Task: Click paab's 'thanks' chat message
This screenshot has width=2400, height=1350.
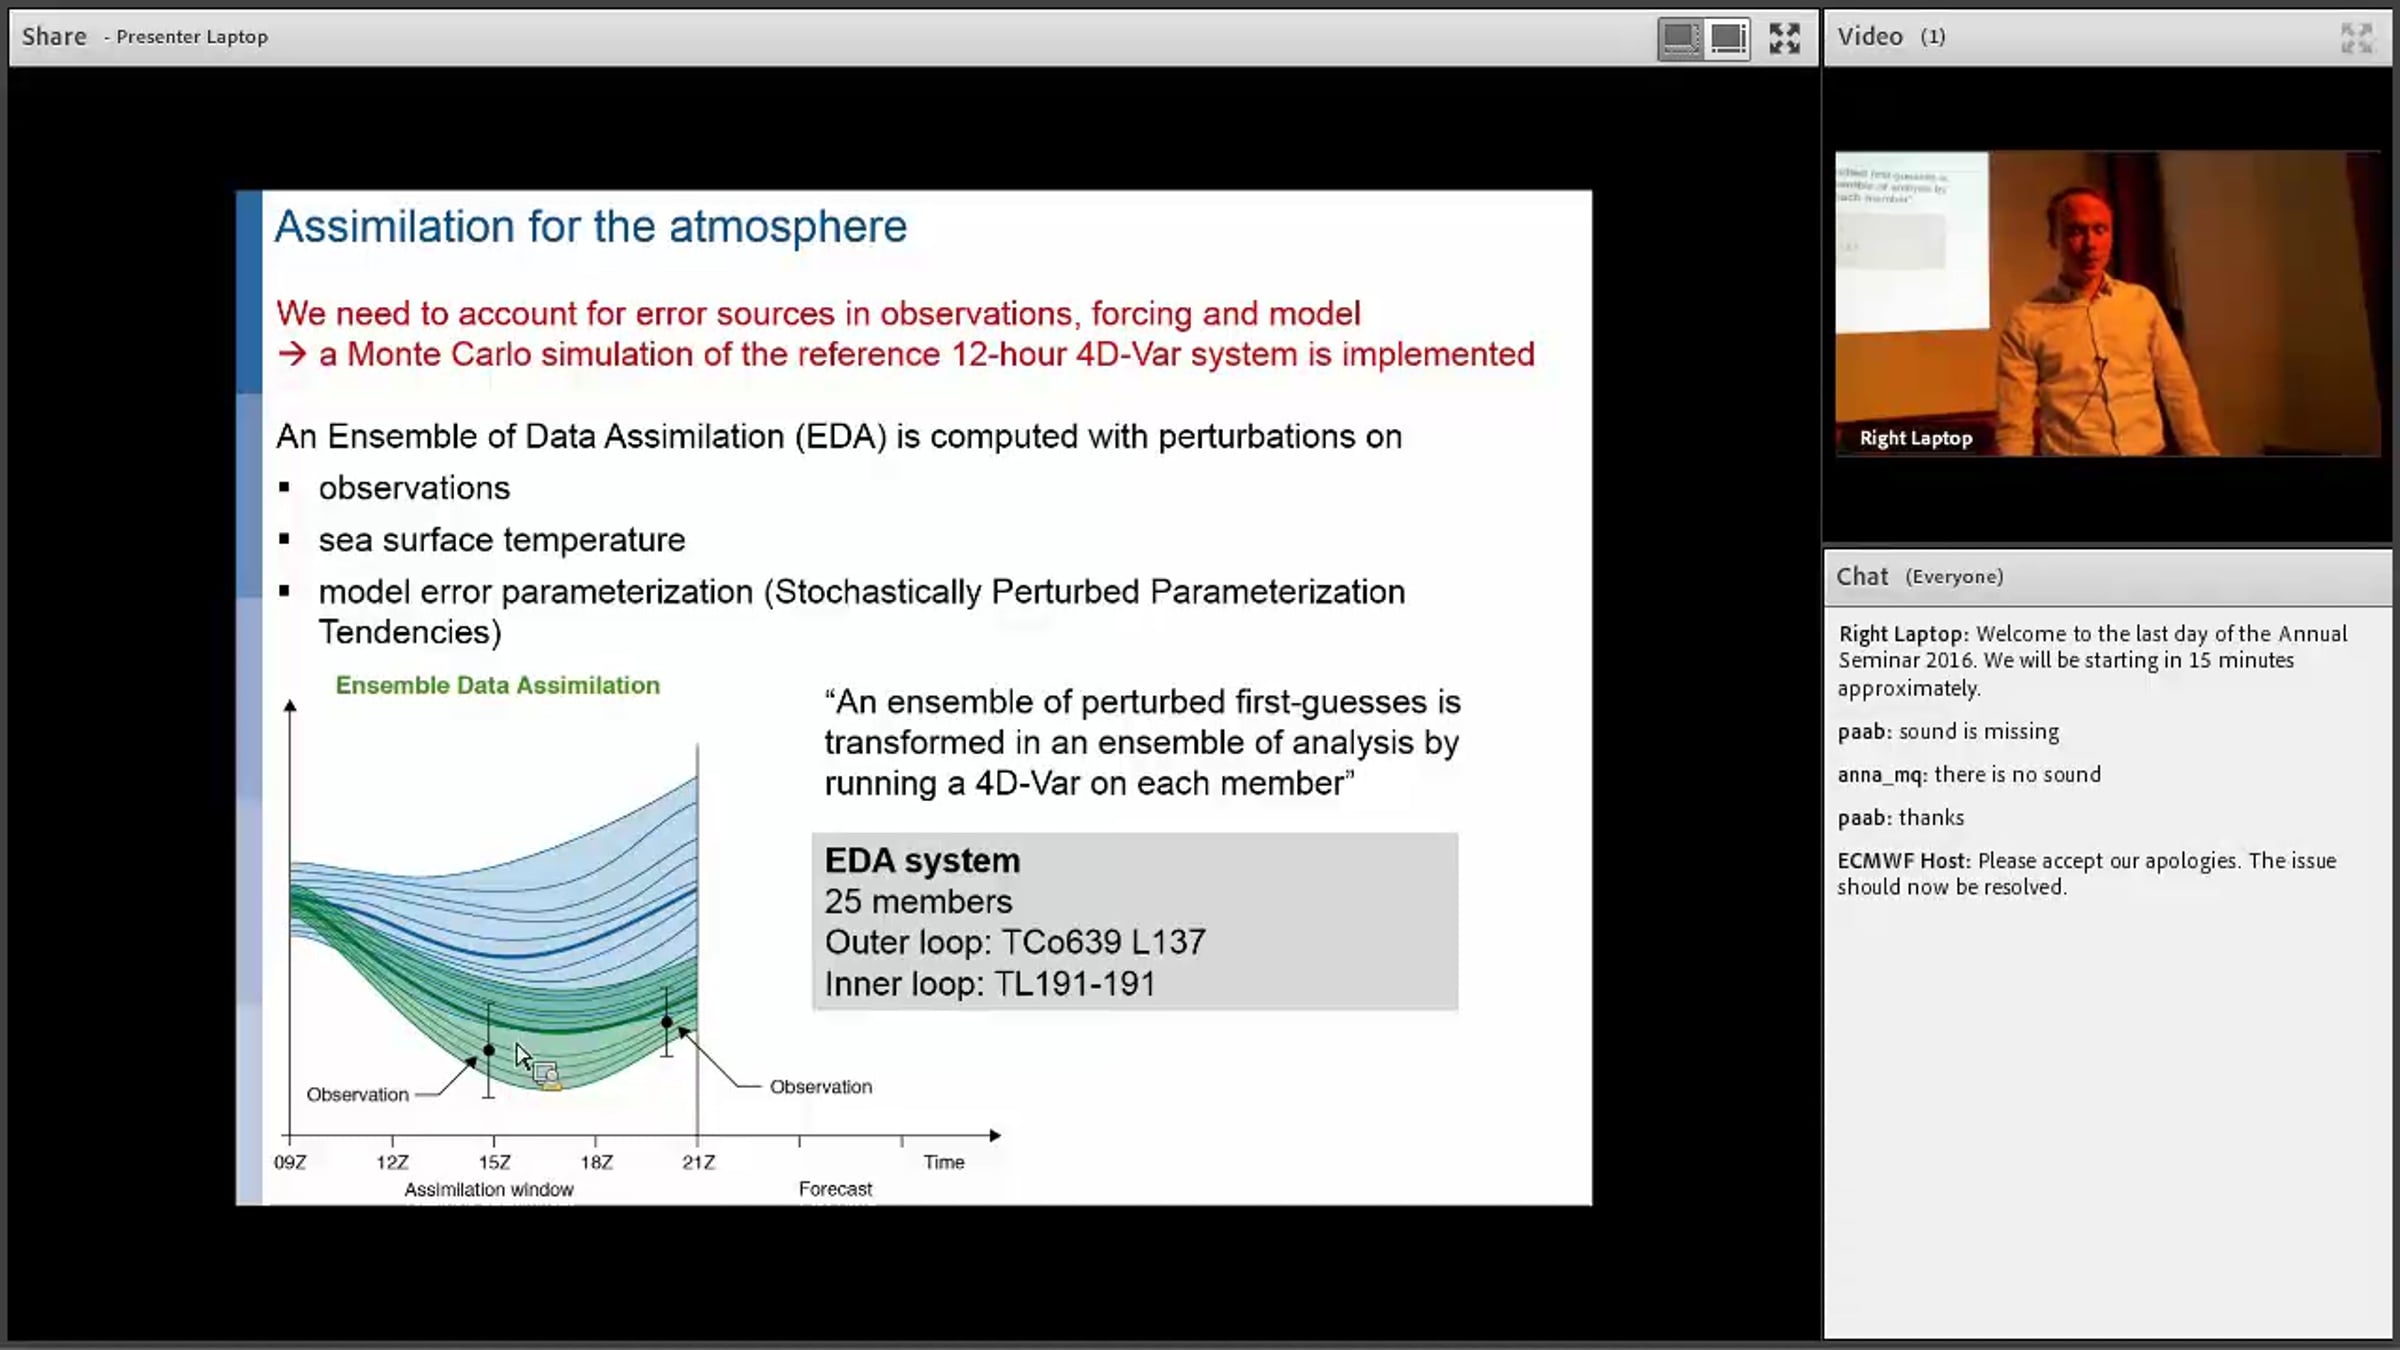Action: (x=1900, y=818)
